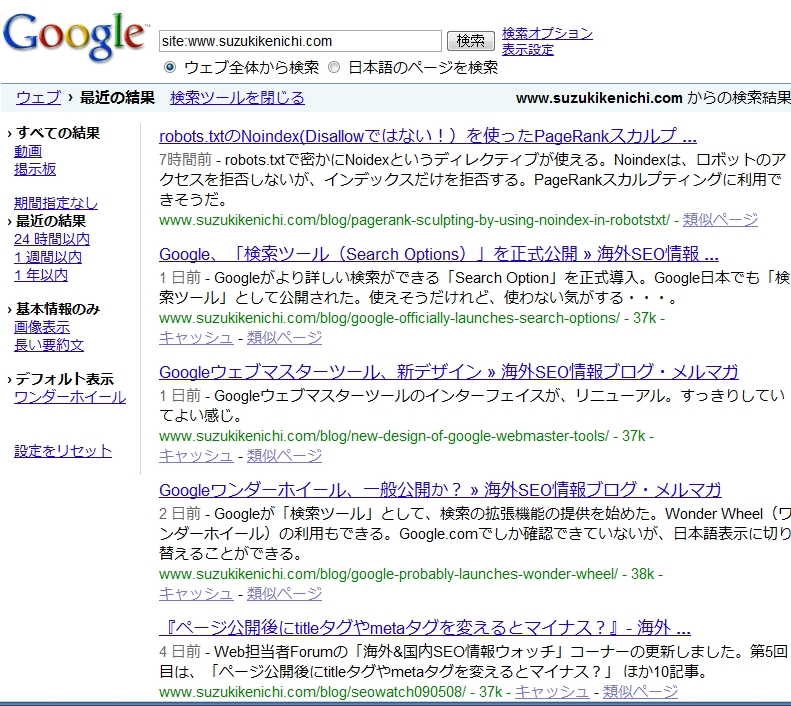This screenshot has height=706, width=791.
Task: Open 類似ページ for the pagerank-sculpting result
Action: tap(720, 219)
